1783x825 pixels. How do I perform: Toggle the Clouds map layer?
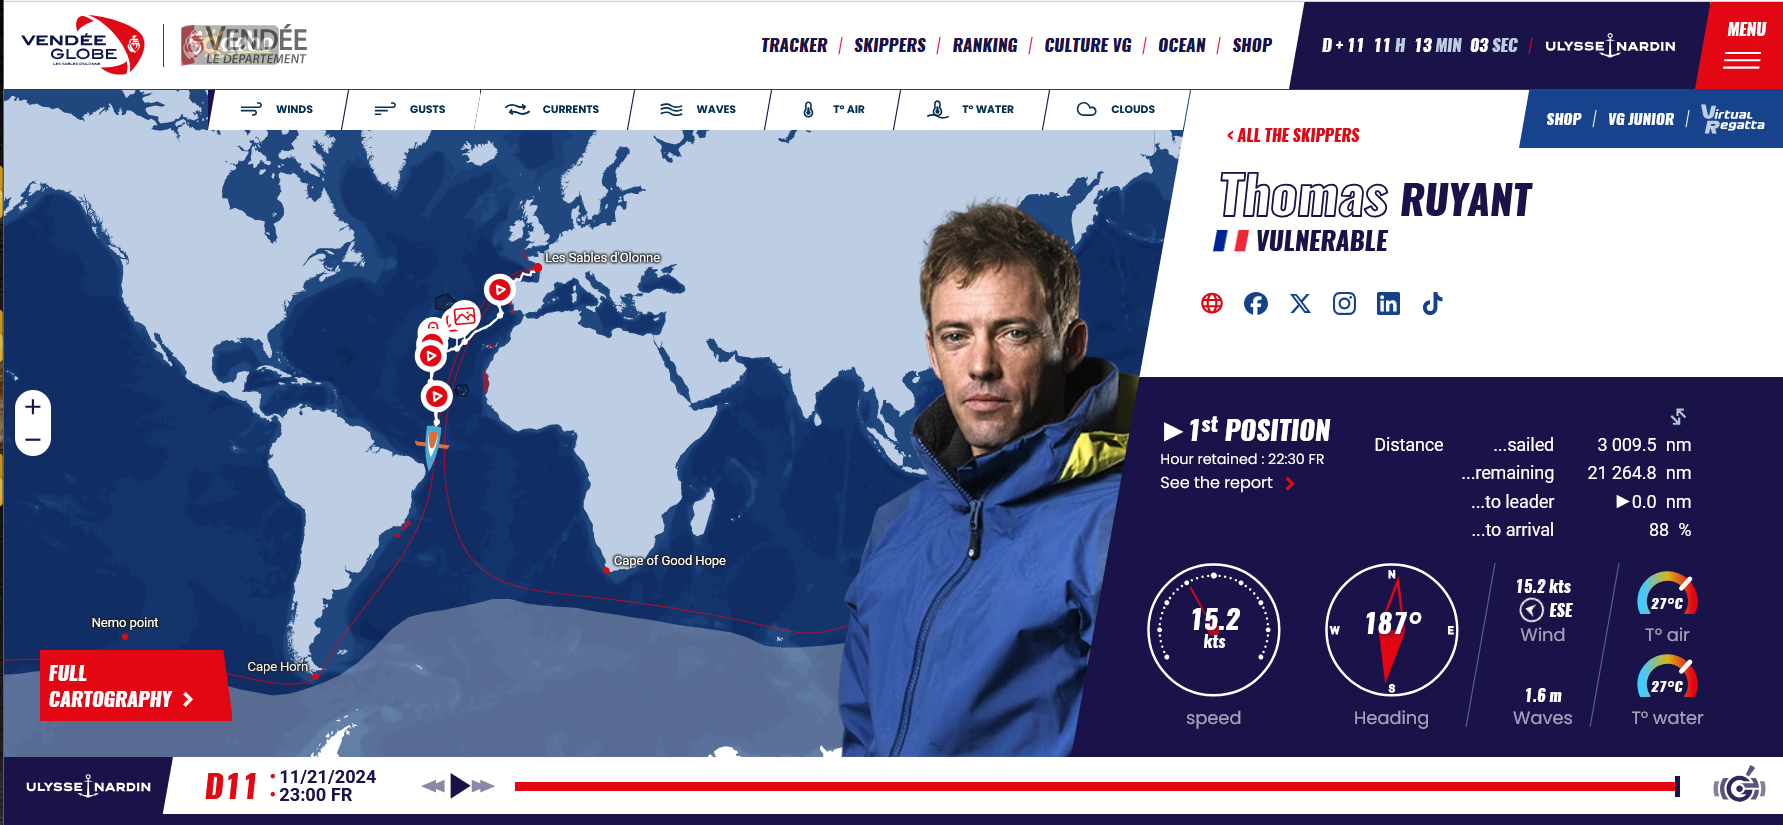[x=1116, y=109]
